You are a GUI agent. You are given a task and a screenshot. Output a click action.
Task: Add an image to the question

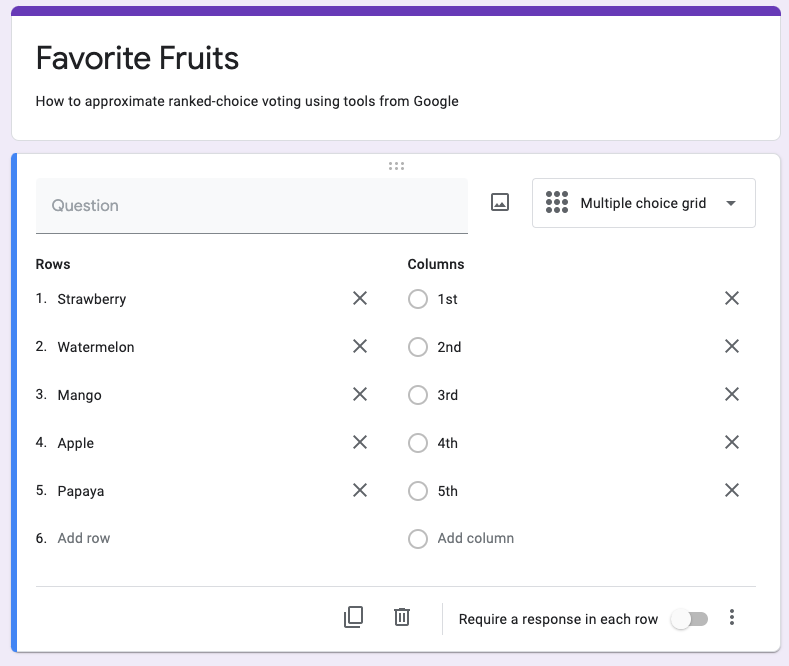pos(500,202)
